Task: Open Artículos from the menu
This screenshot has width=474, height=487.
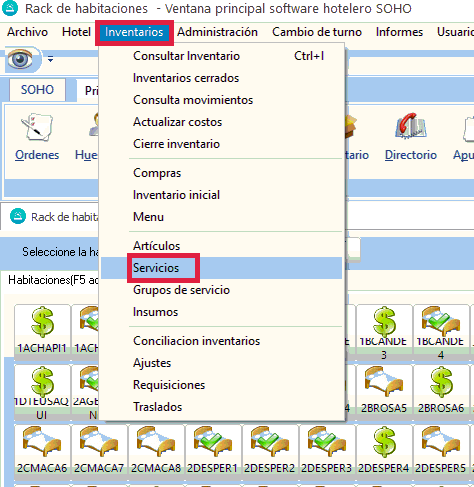Action: click(x=221, y=246)
